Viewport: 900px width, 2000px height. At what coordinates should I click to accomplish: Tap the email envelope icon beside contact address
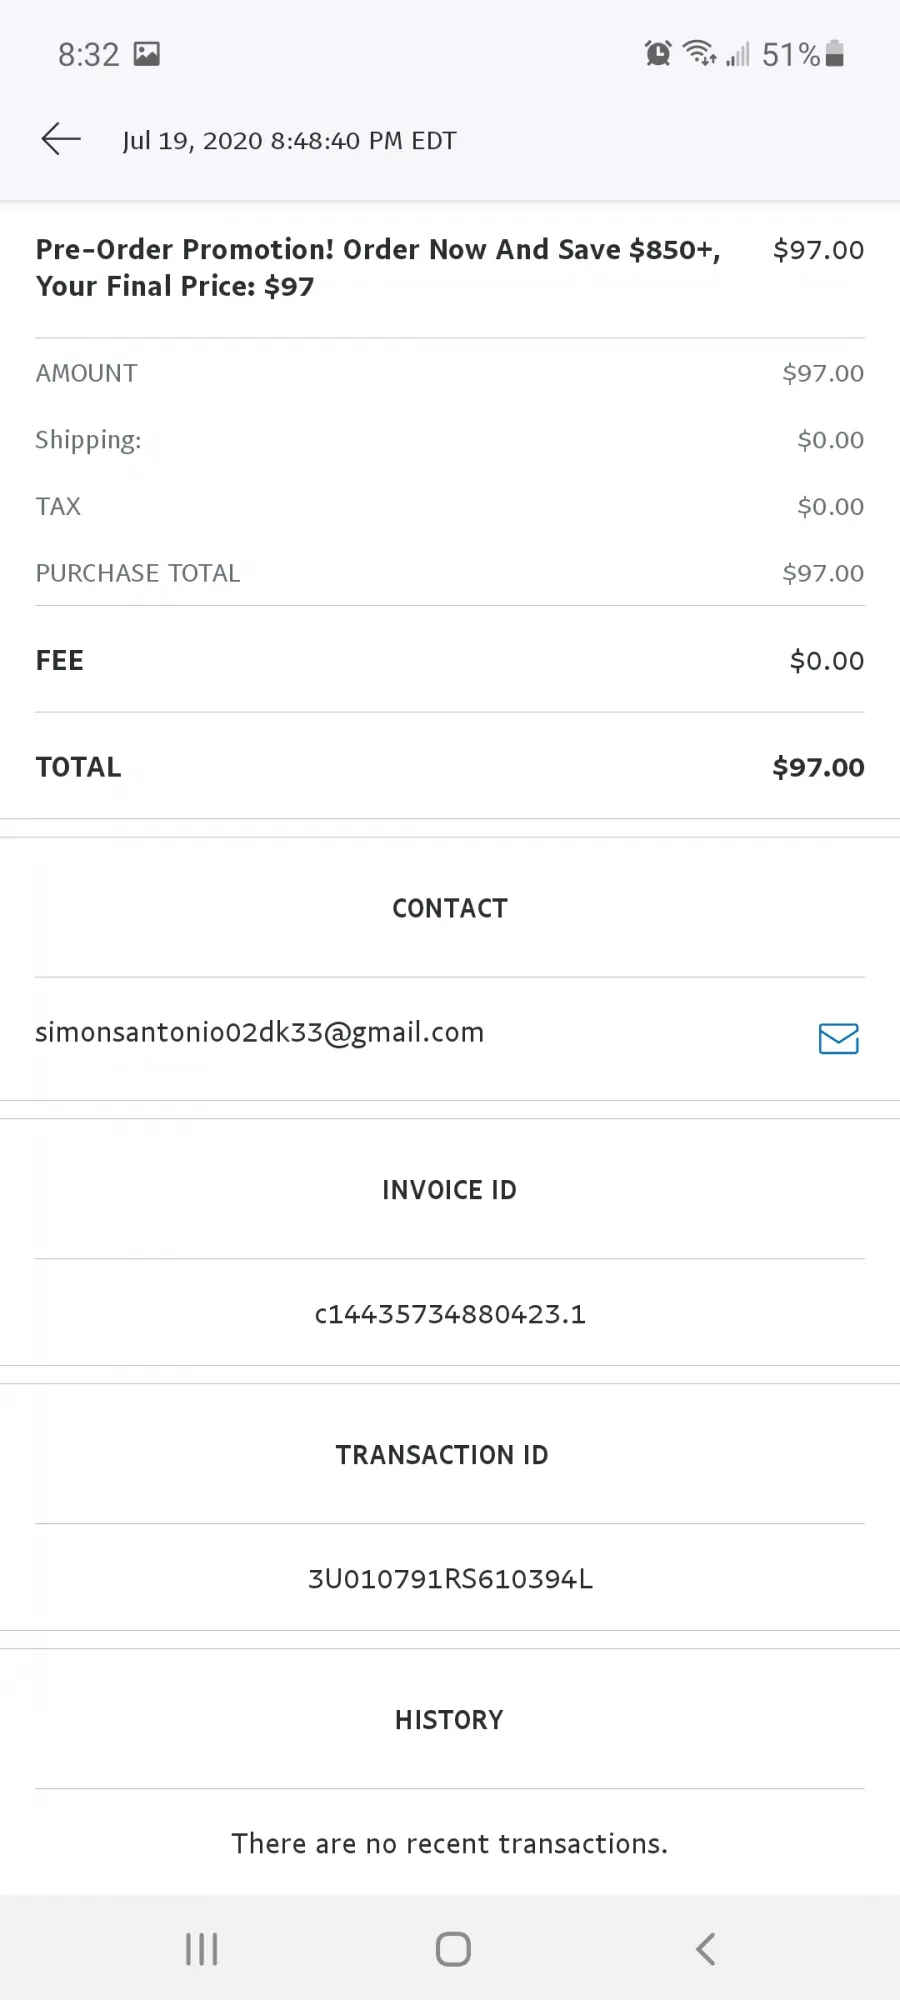coord(838,1039)
